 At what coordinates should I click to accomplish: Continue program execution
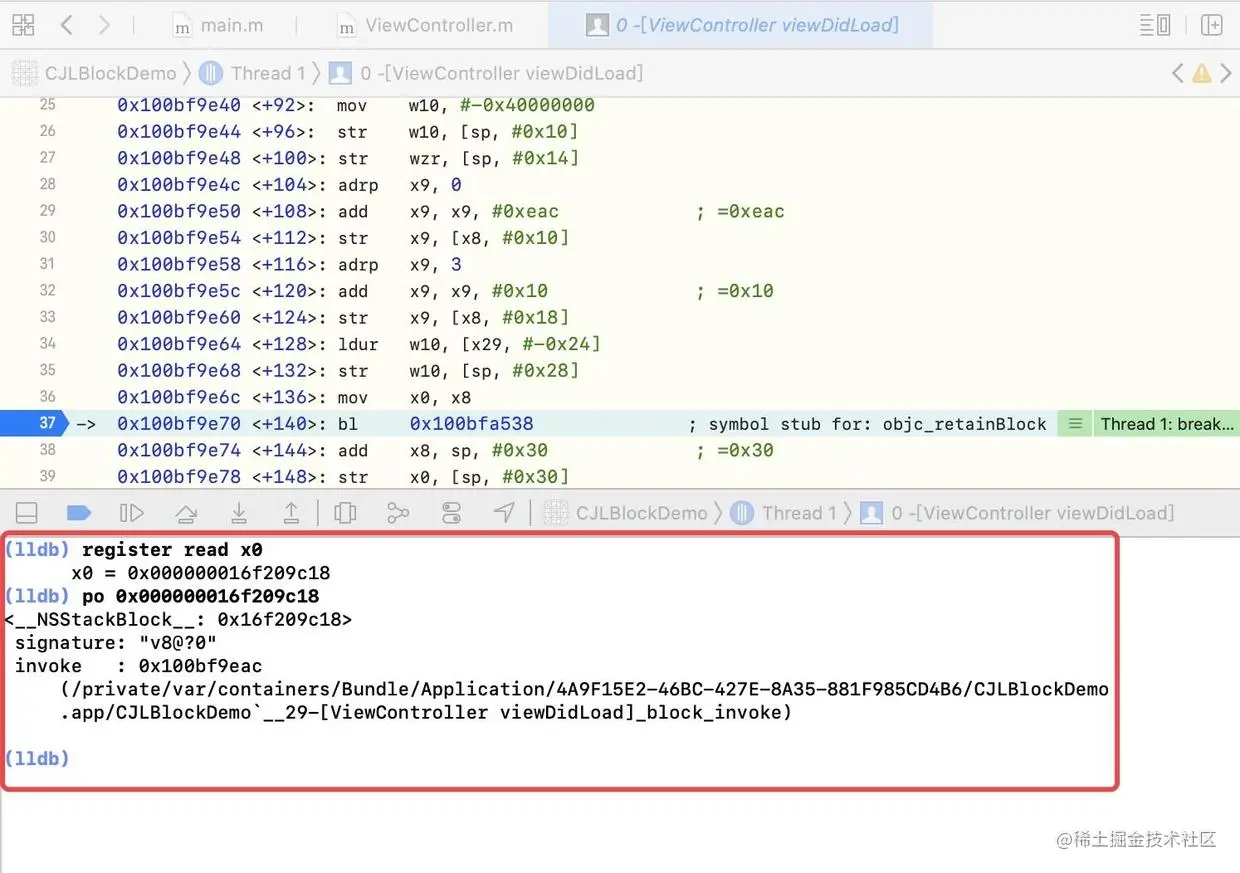click(132, 513)
